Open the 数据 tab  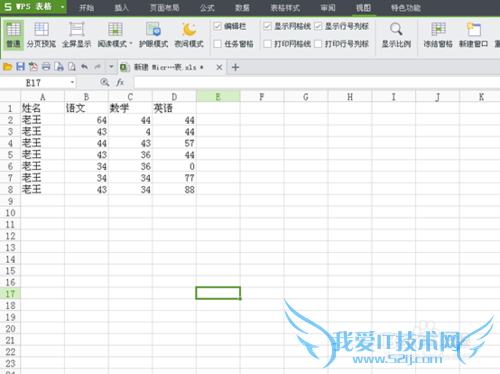pos(242,8)
